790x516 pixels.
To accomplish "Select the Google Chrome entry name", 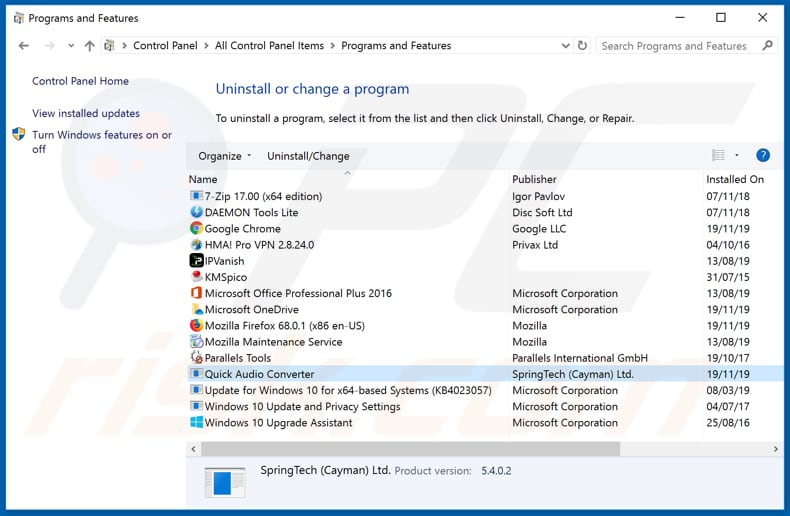I will pyautogui.click(x=242, y=228).
